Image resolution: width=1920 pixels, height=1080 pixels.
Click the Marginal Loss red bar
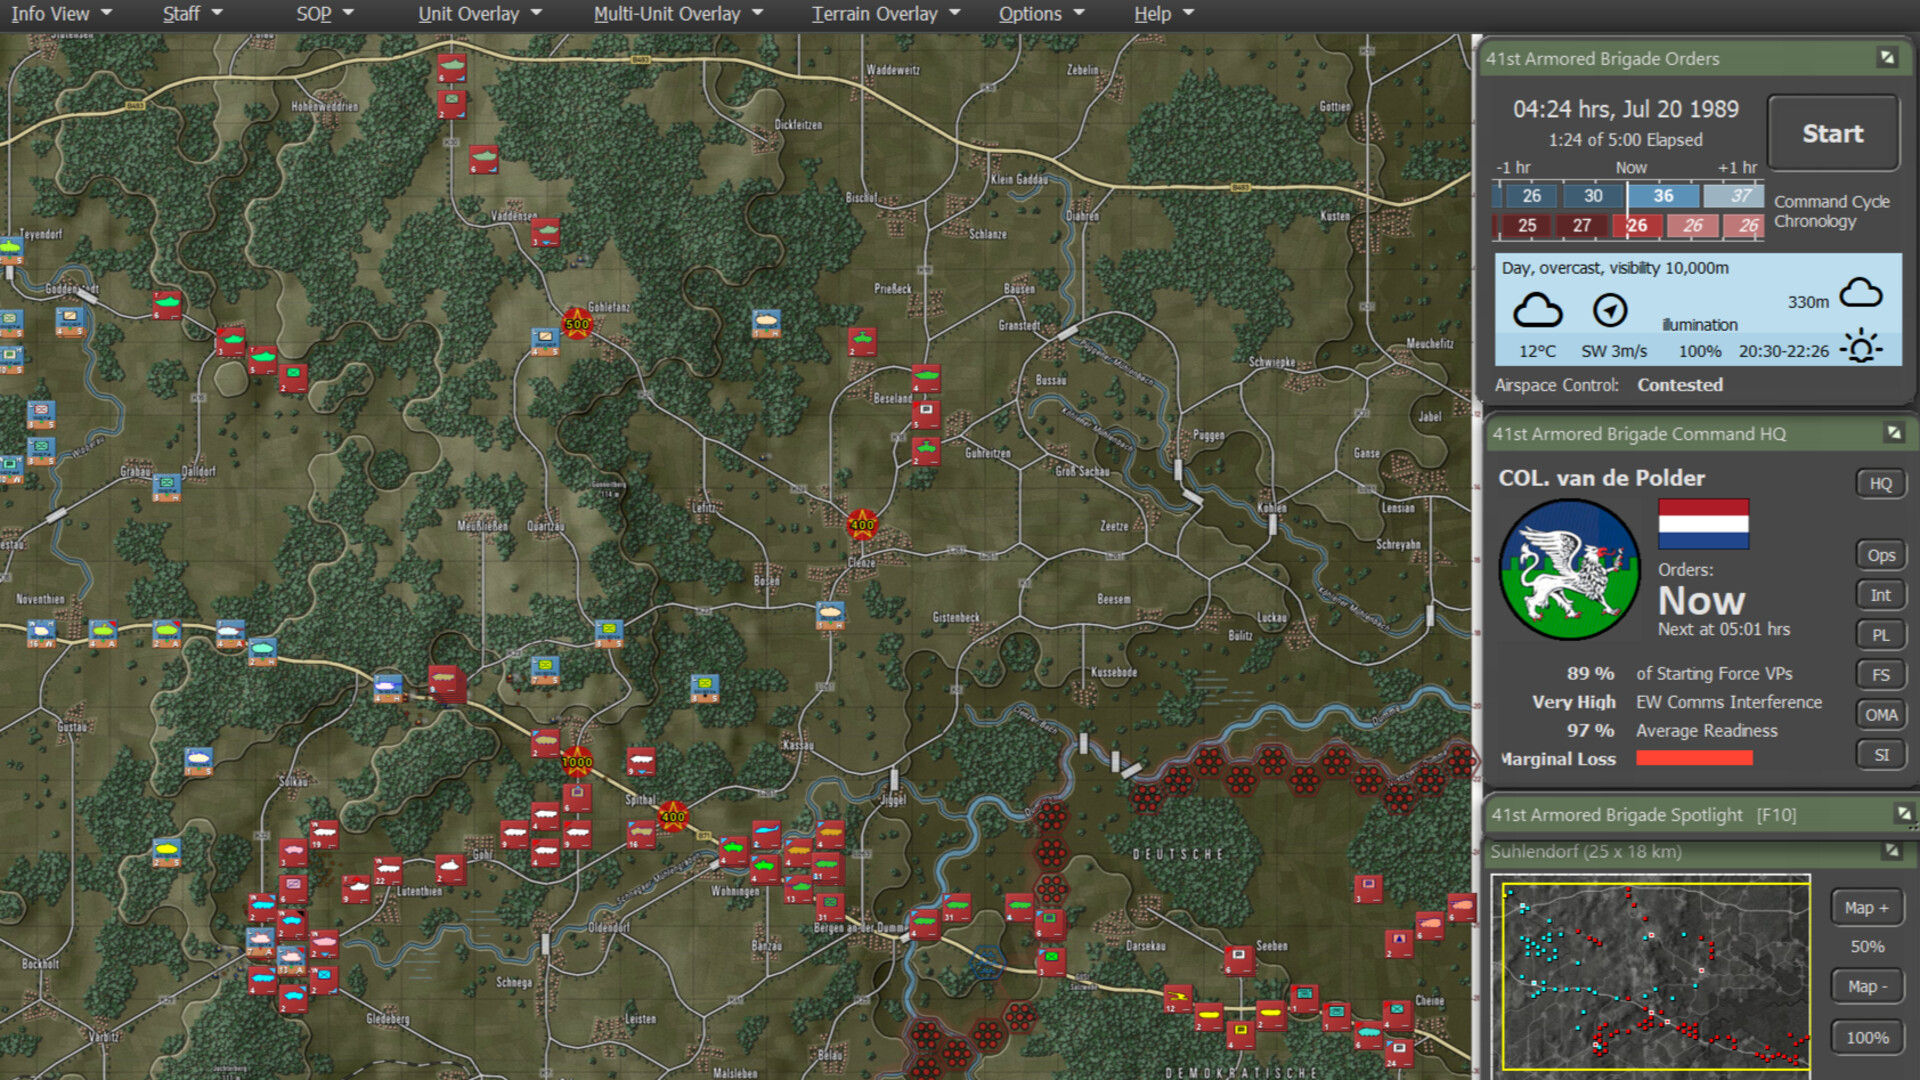point(1694,759)
